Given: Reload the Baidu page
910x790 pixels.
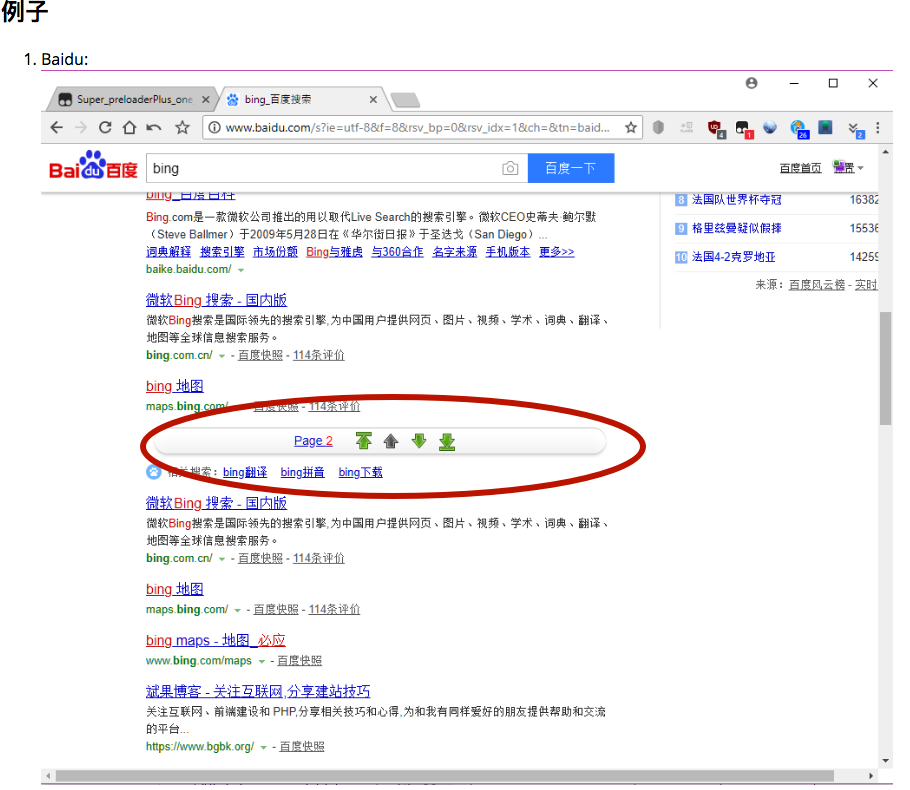Looking at the screenshot, I should click(x=105, y=127).
